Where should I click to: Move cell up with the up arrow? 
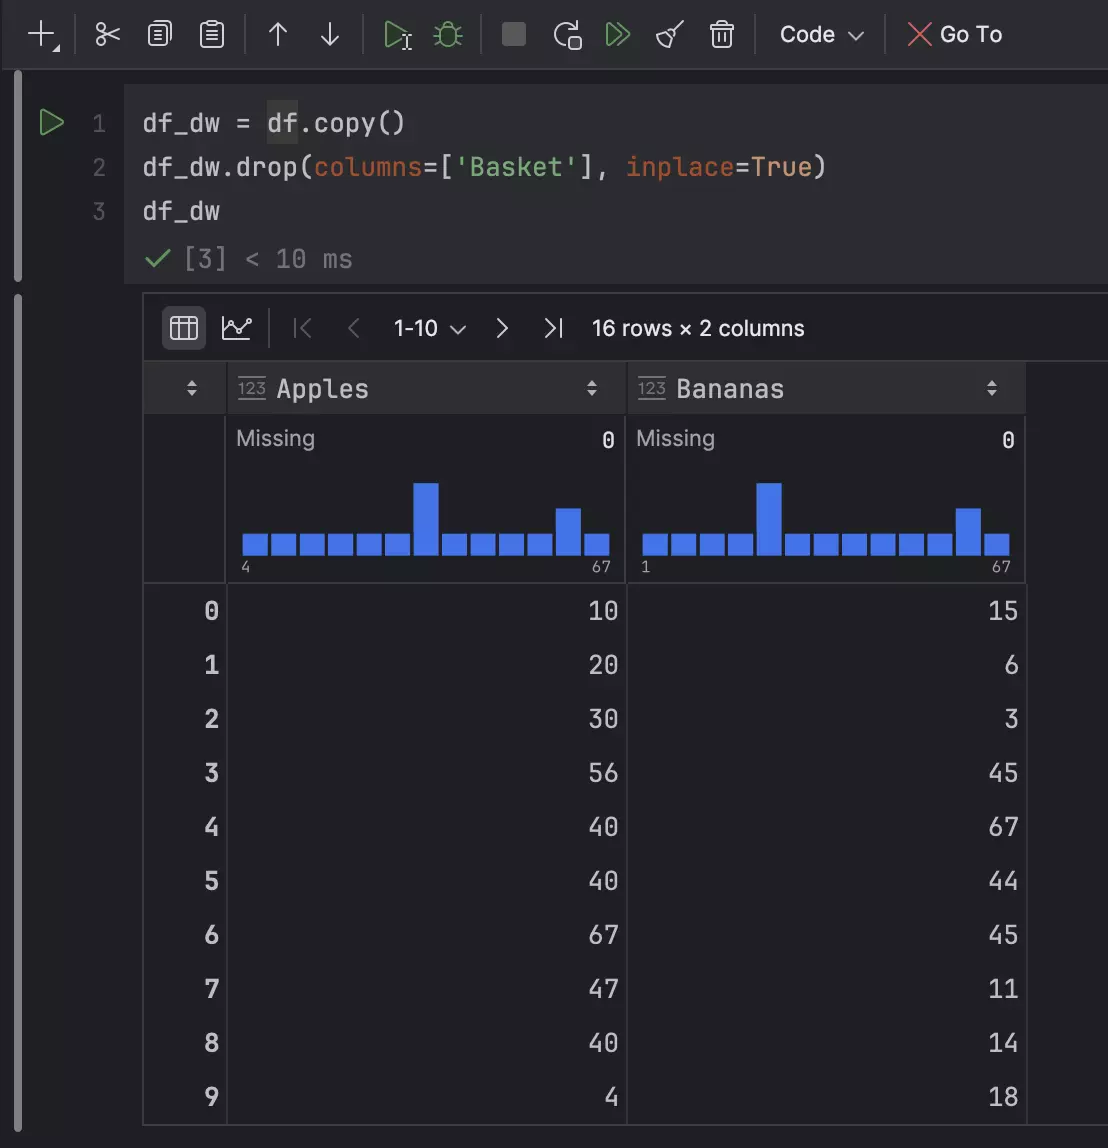click(x=278, y=35)
